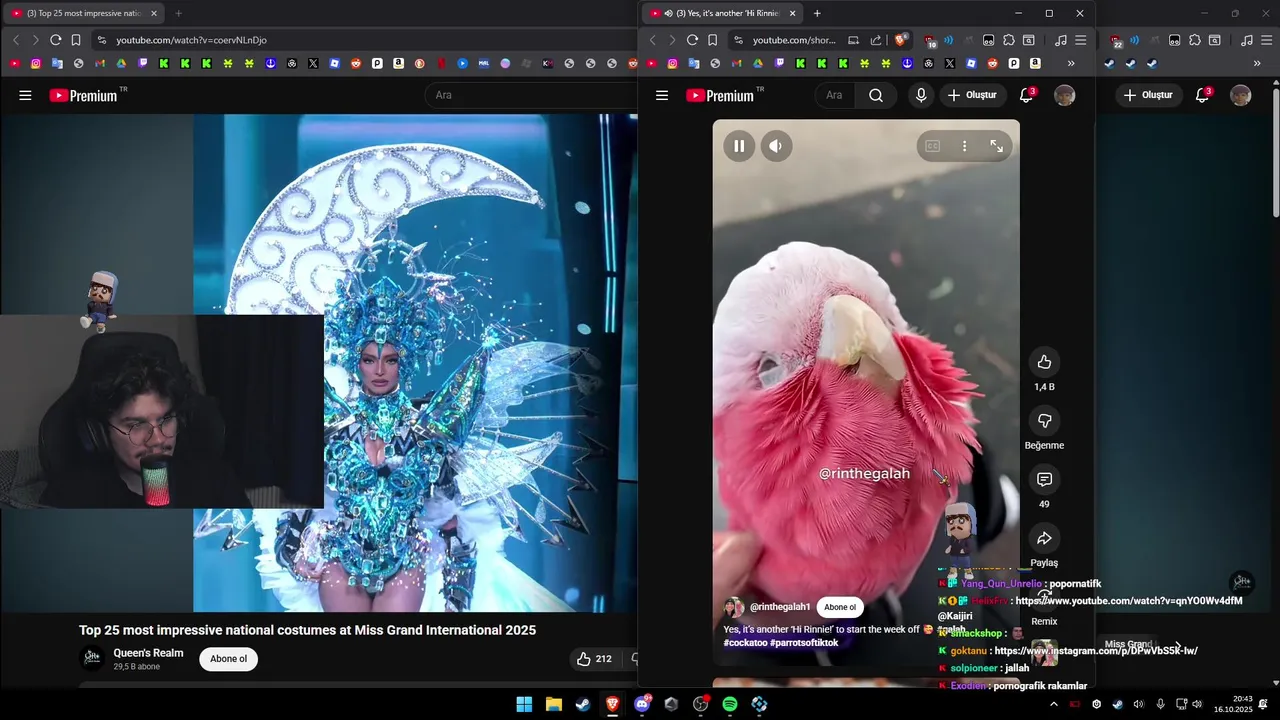Expand hidden bookmarks chevron in Shorts window
Image resolution: width=1280 pixels, height=720 pixels.
[x=1071, y=63]
